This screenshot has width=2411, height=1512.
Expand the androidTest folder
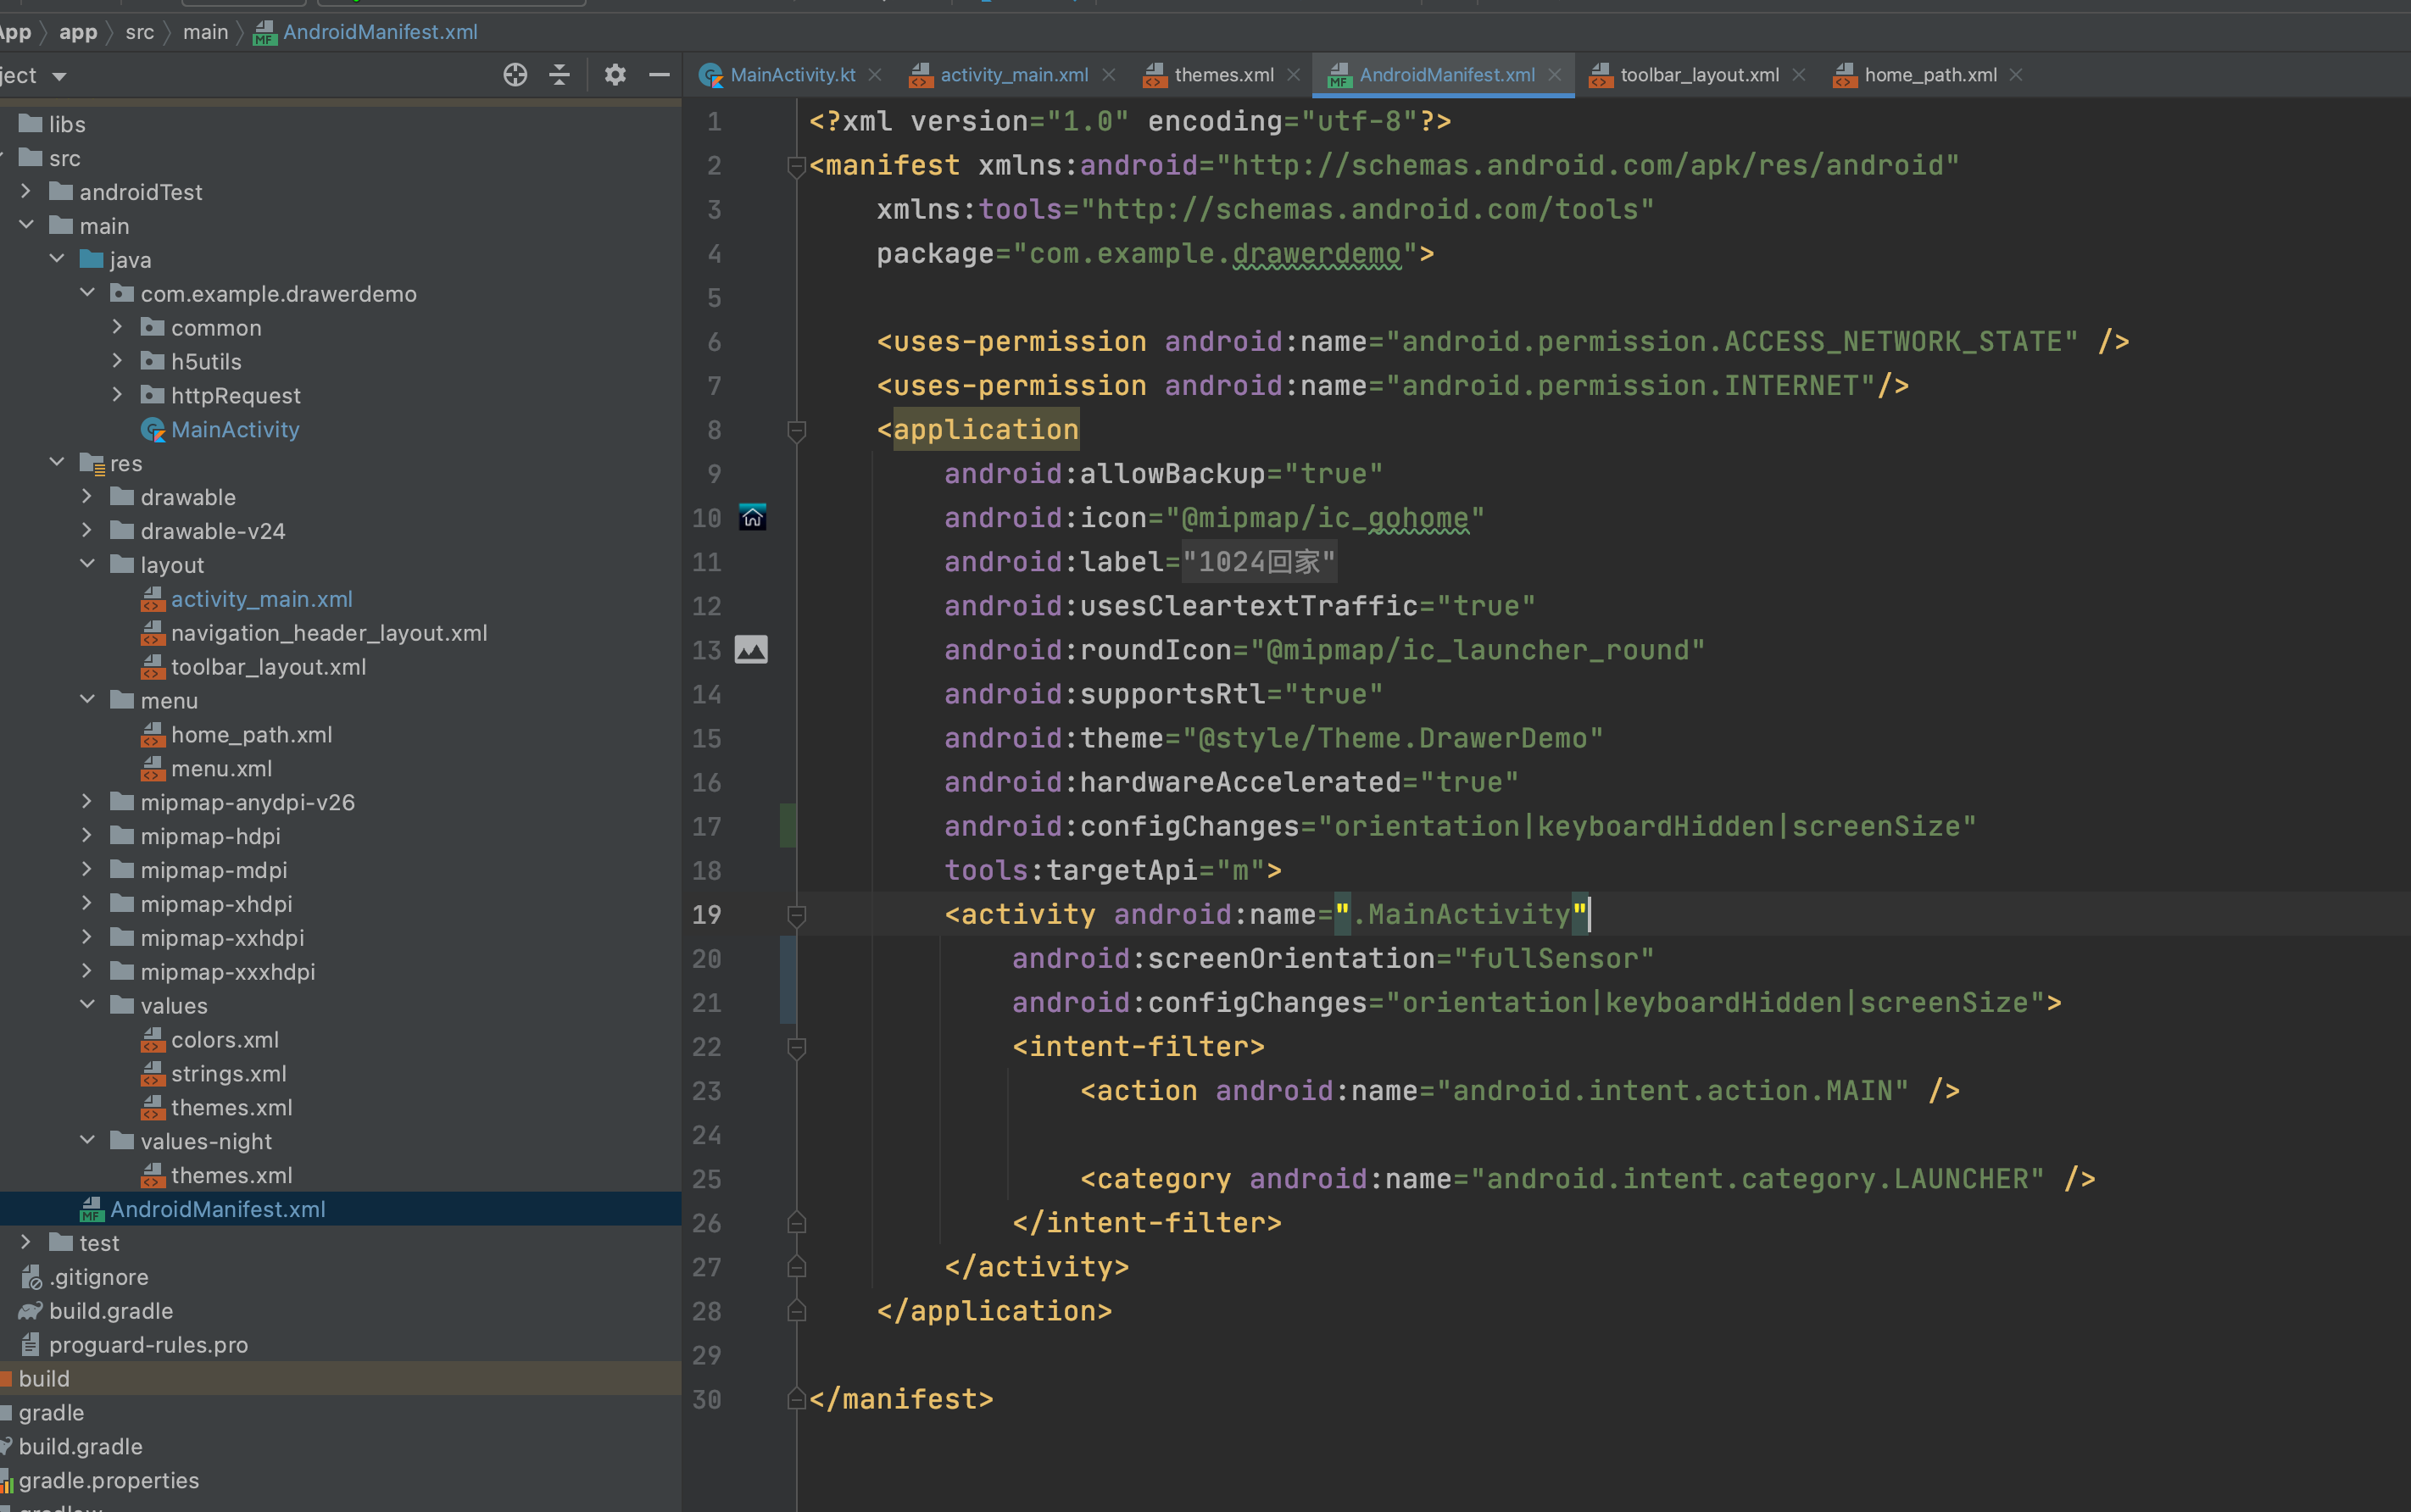(27, 191)
